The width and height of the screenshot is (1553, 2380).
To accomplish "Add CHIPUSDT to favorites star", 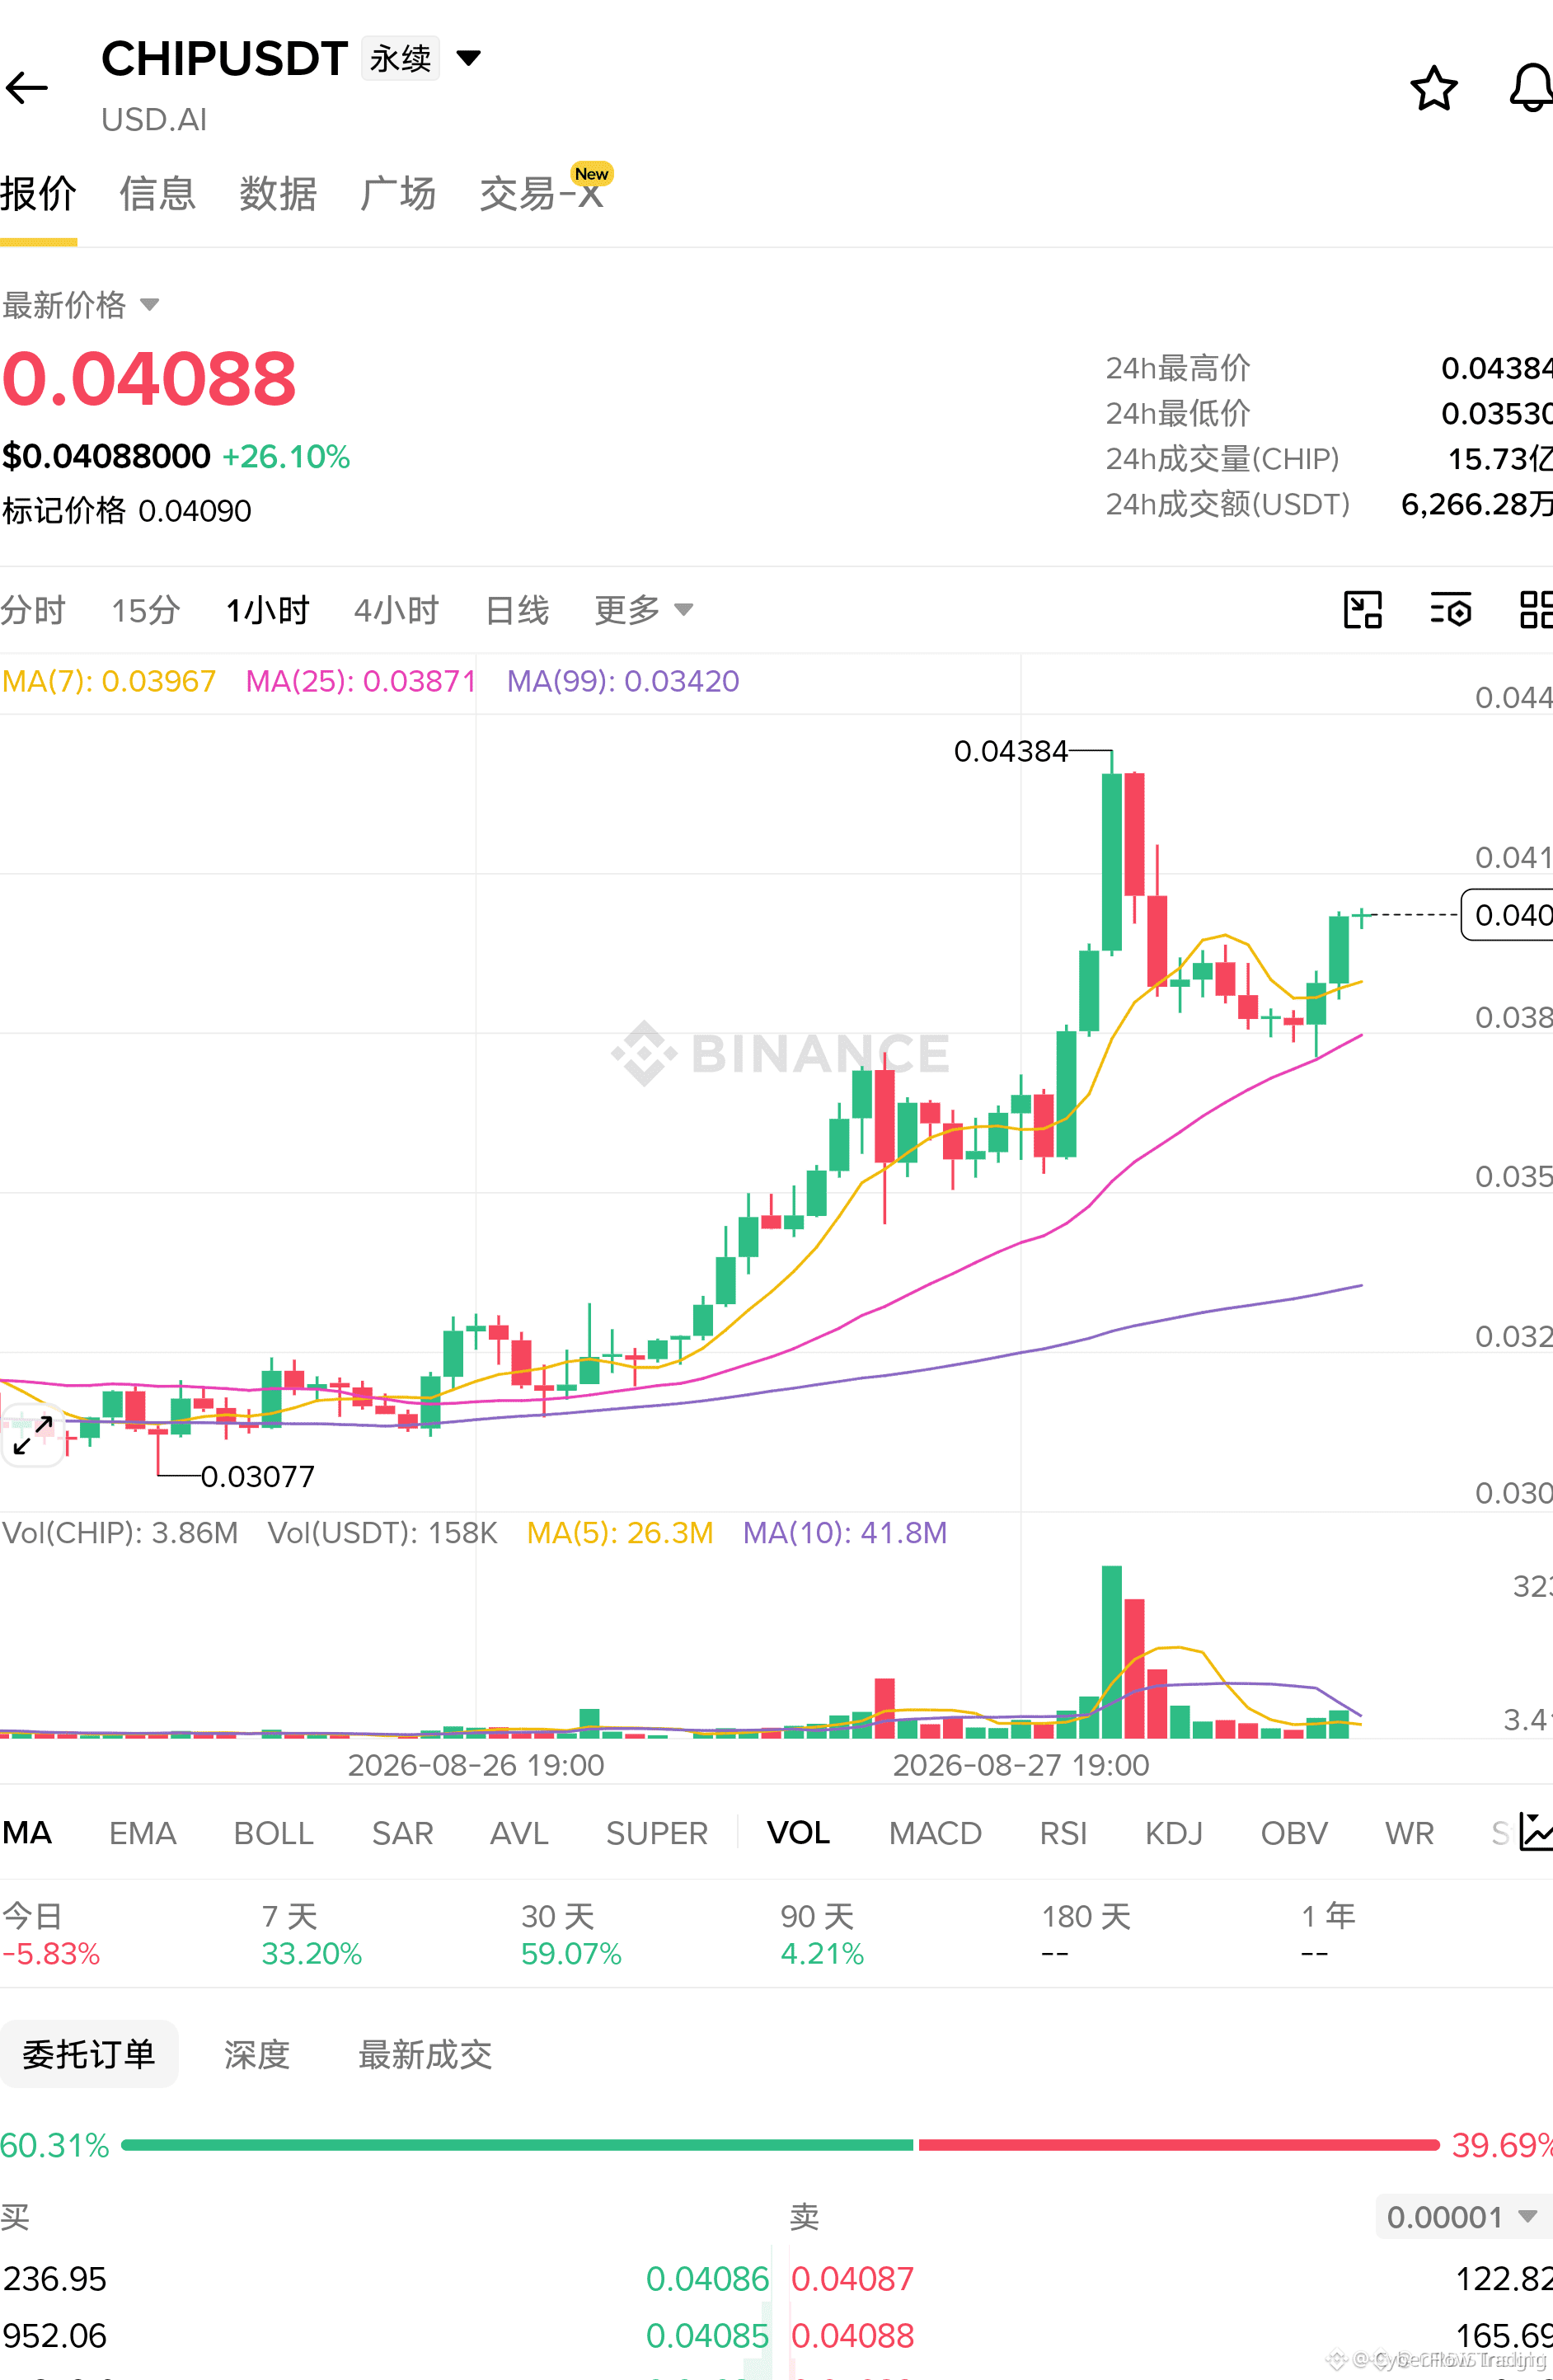I will [1433, 88].
